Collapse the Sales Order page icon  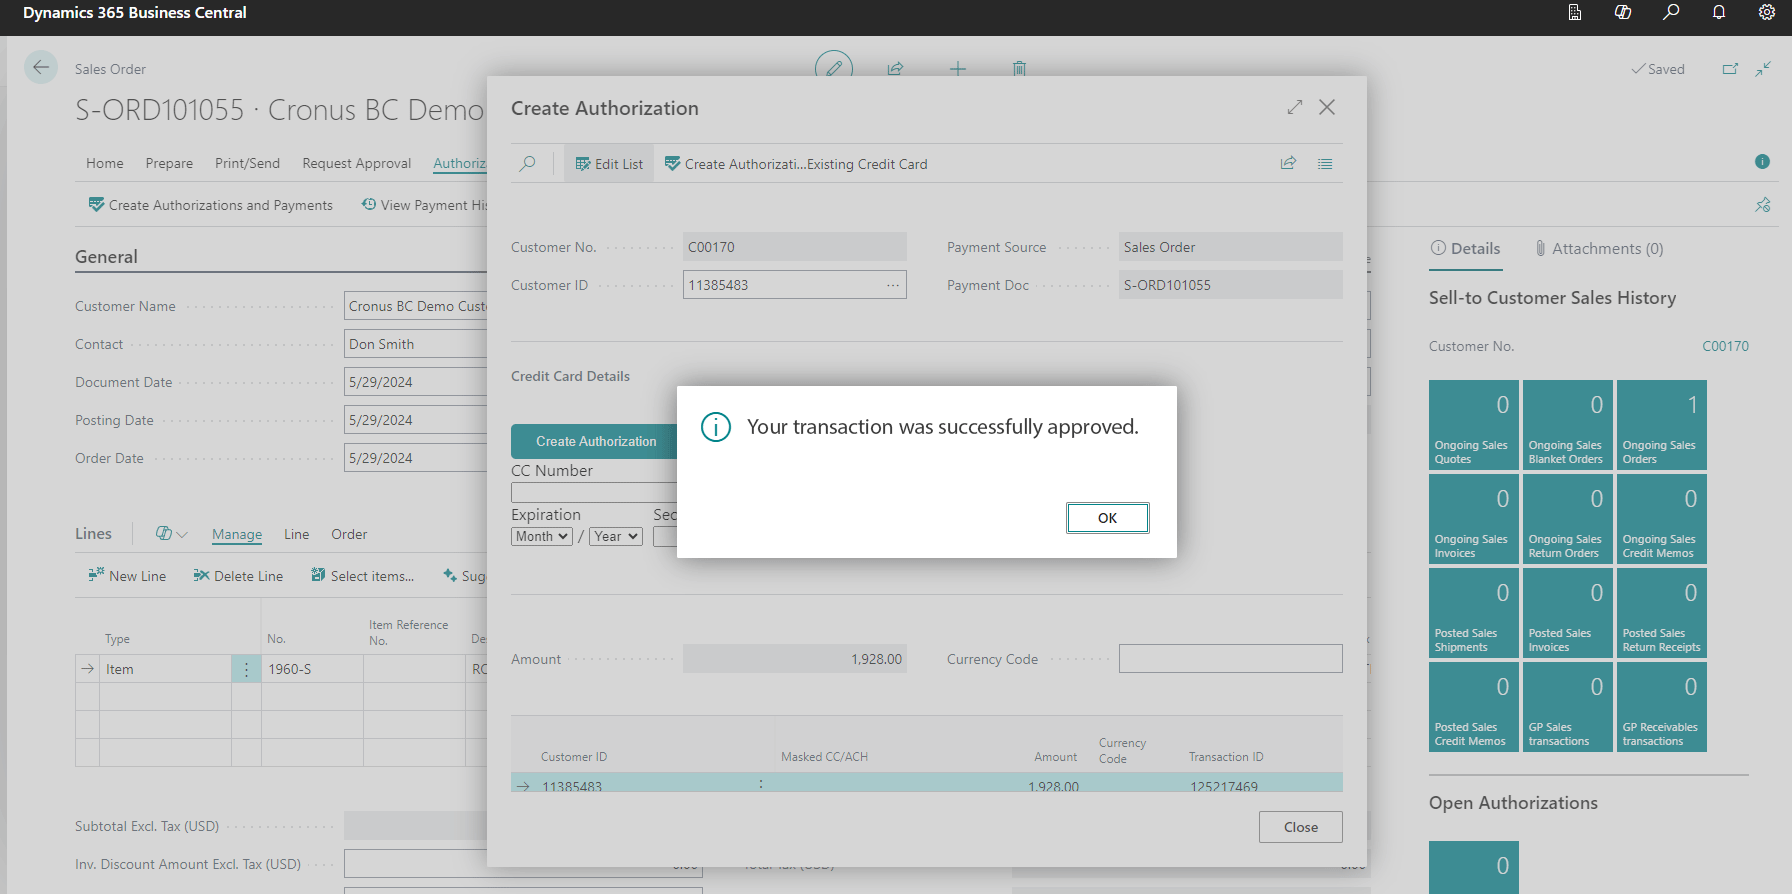tap(1763, 69)
